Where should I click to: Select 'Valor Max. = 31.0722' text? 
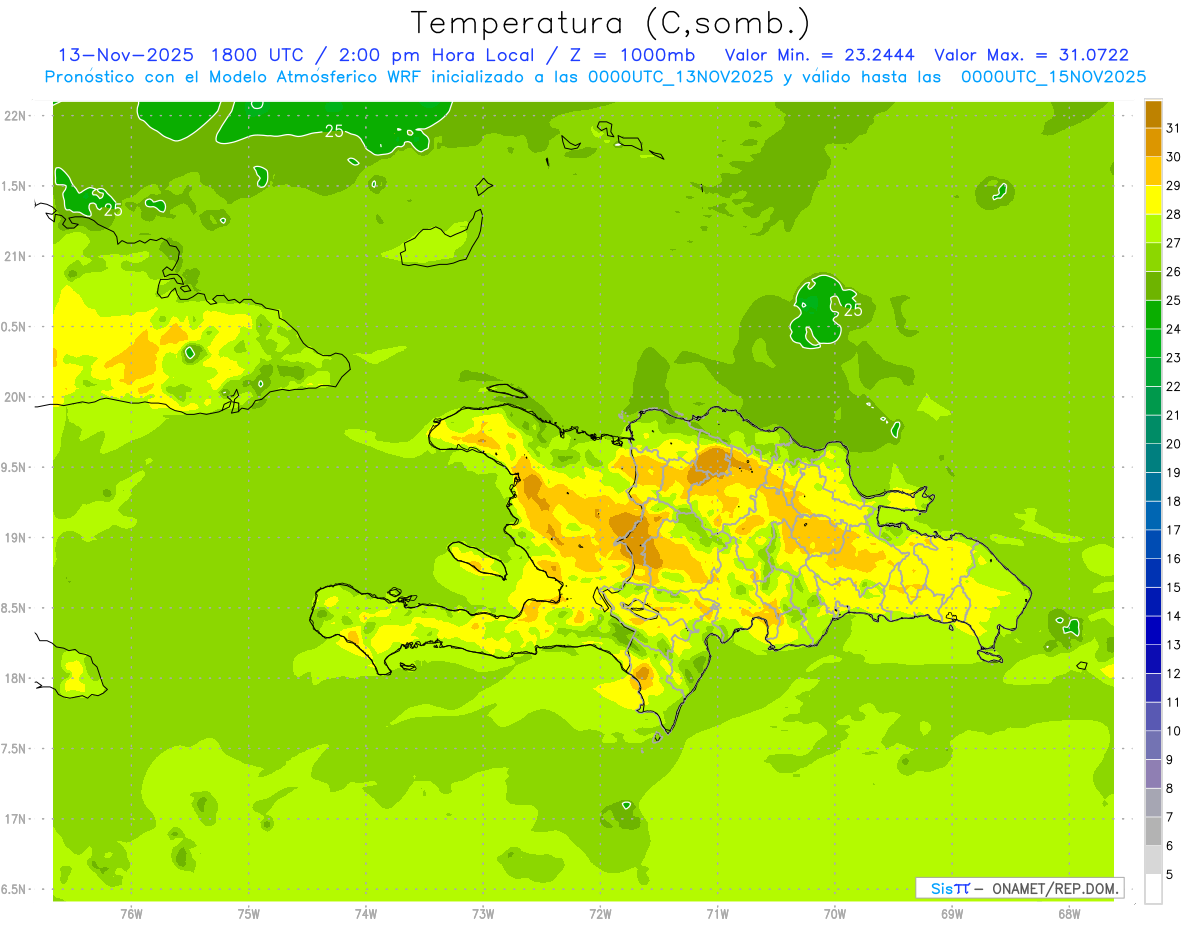tap(1032, 55)
